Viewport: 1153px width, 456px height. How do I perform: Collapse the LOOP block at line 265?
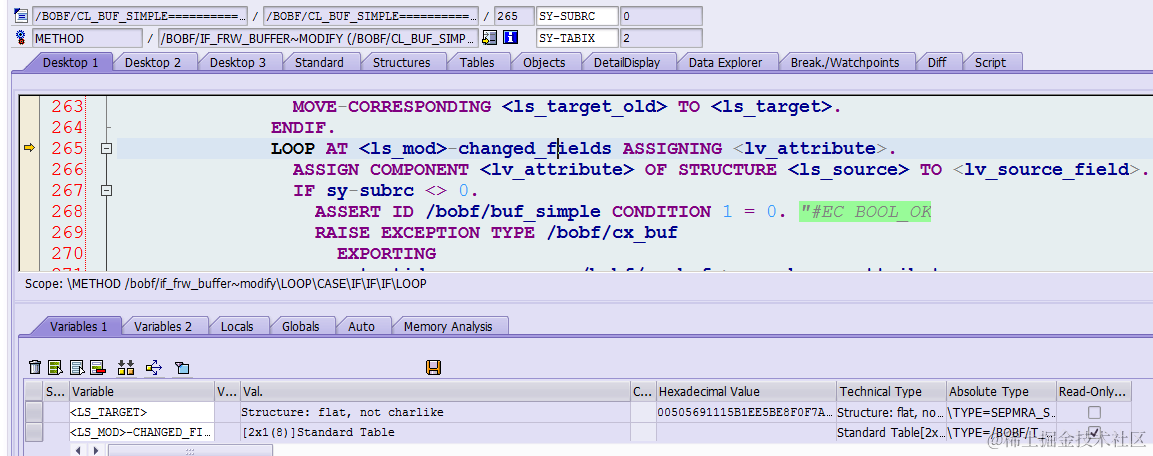[107, 149]
